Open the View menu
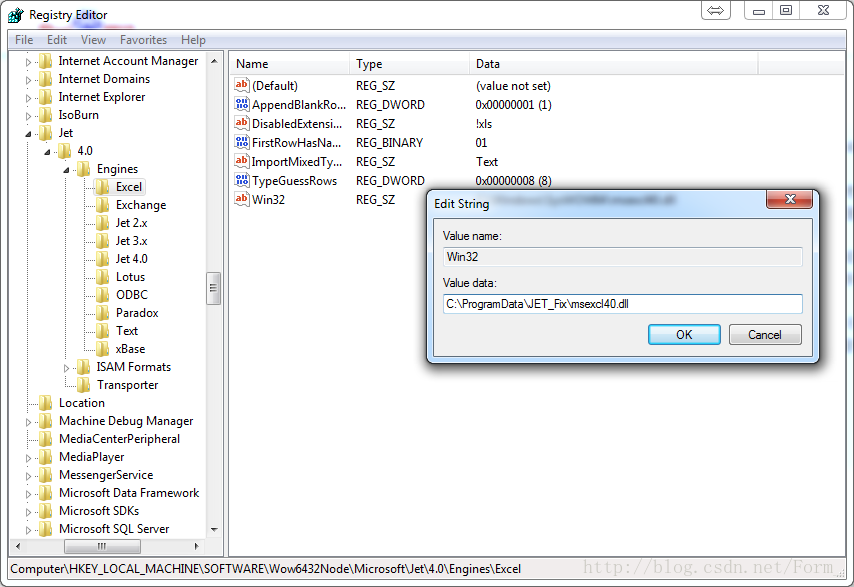The height and width of the screenshot is (587, 854). point(93,40)
